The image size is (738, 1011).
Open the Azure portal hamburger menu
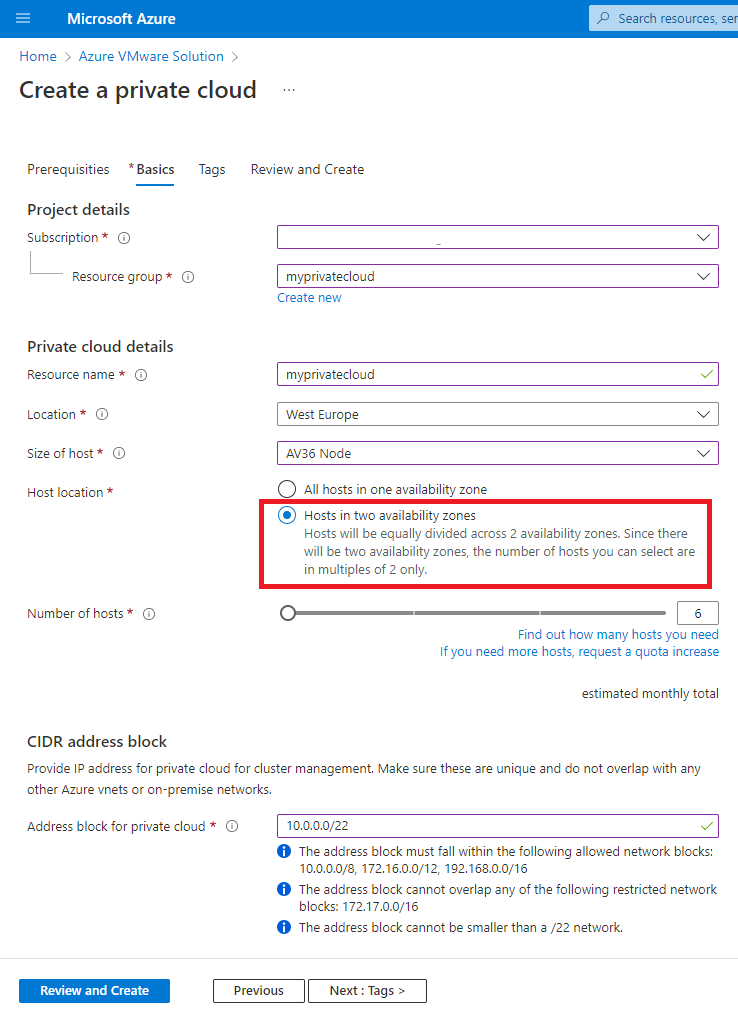click(x=23, y=18)
